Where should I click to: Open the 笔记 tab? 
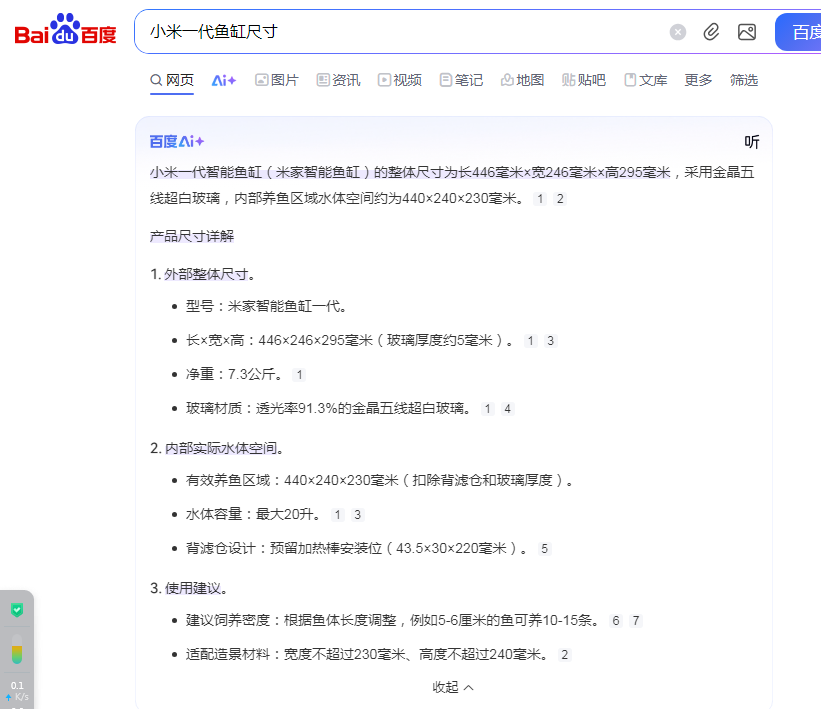[461, 80]
